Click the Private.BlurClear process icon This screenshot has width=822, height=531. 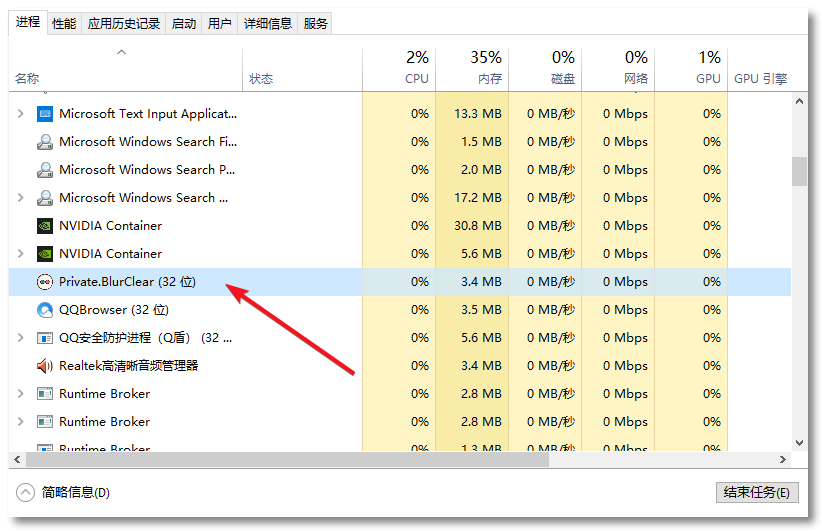pyautogui.click(x=45, y=282)
